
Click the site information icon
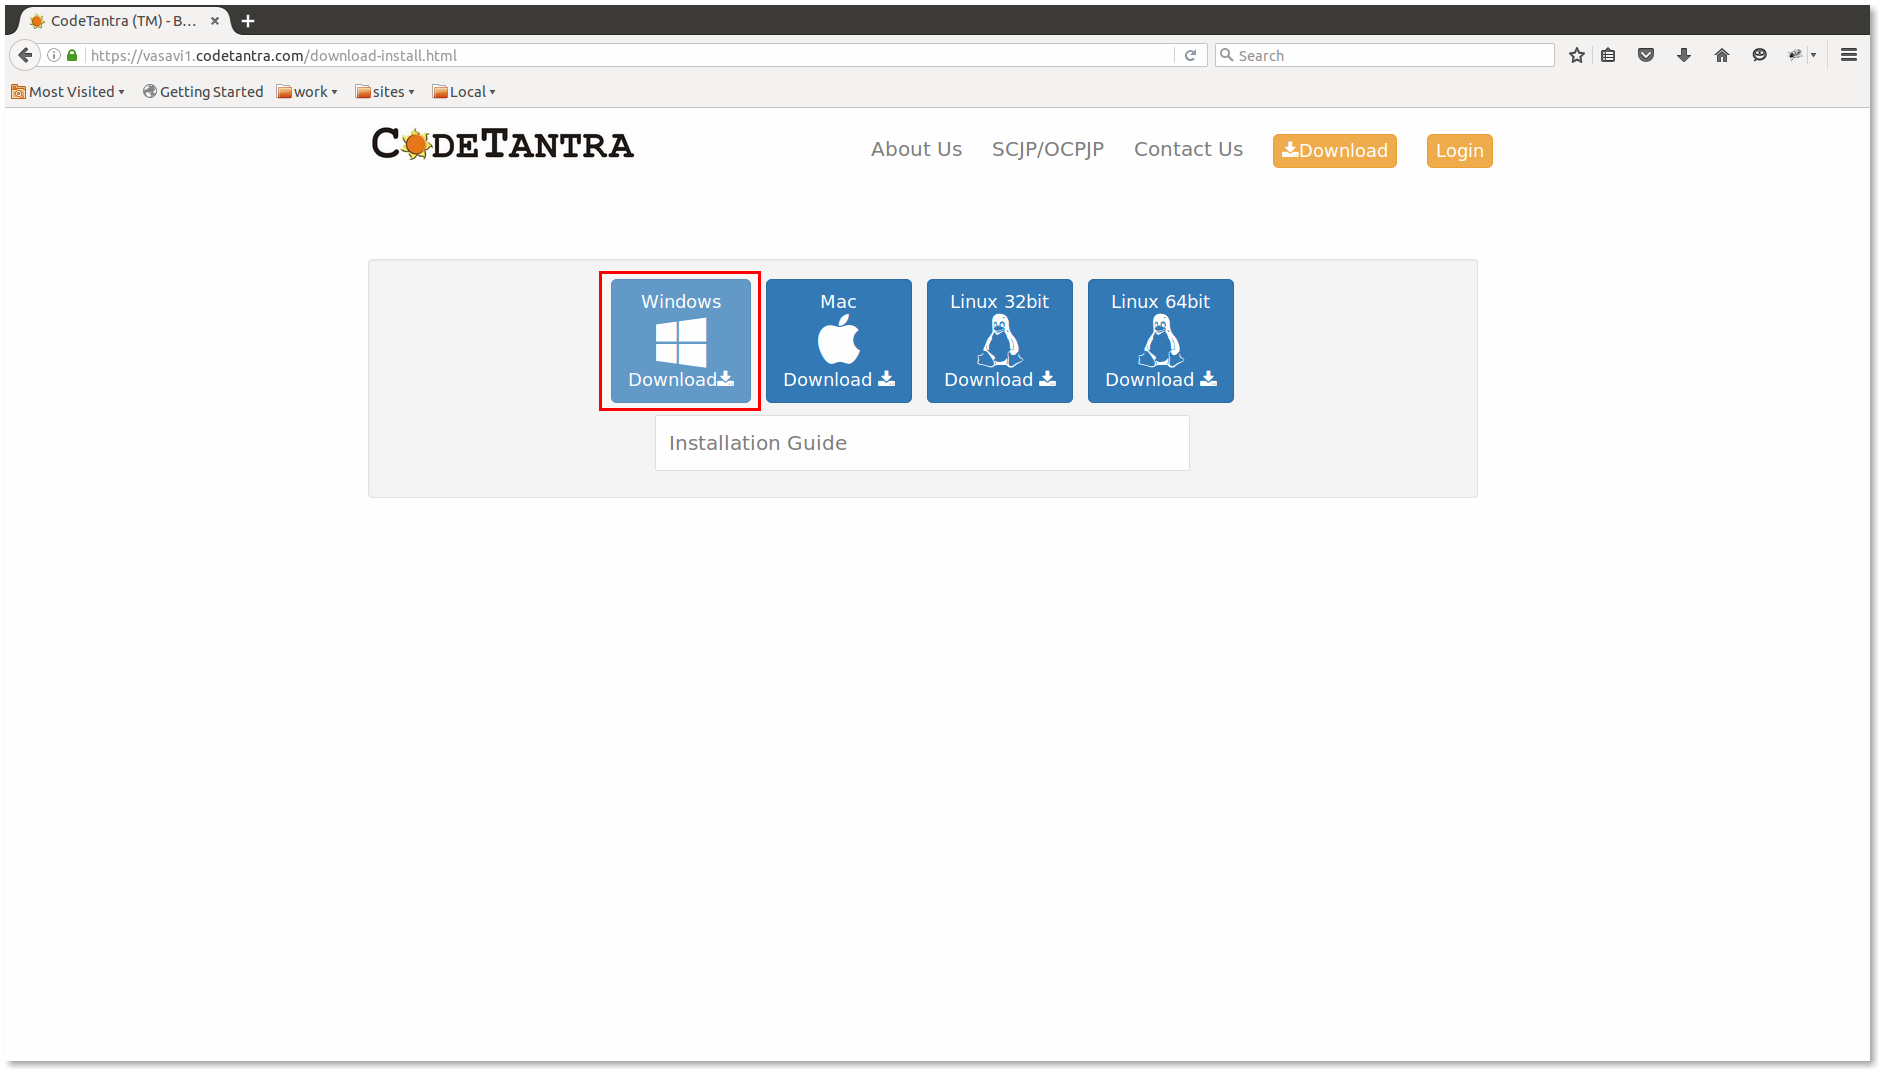point(51,55)
